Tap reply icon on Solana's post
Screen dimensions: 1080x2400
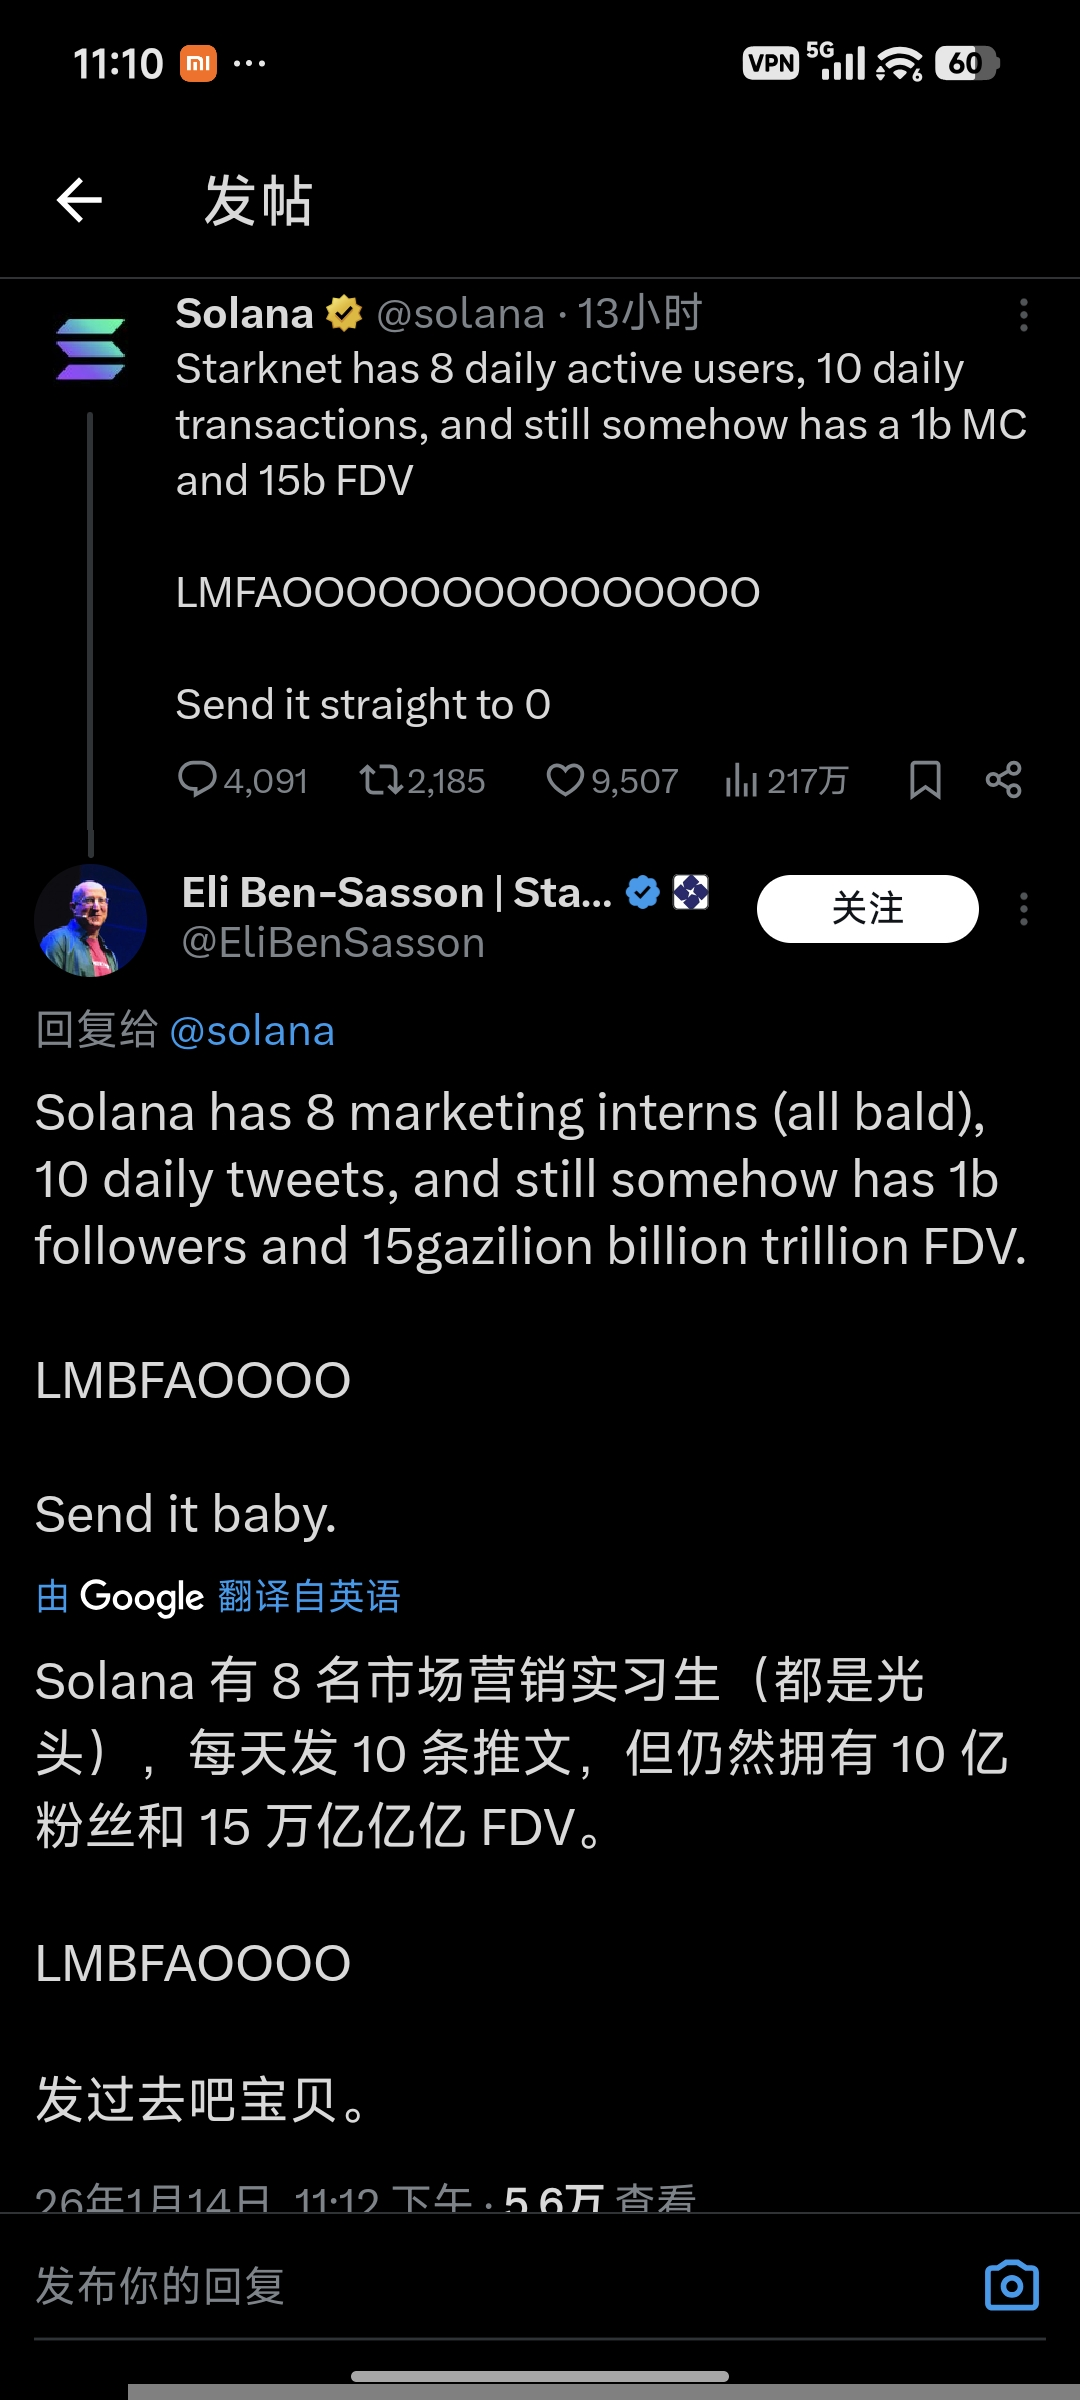click(197, 780)
